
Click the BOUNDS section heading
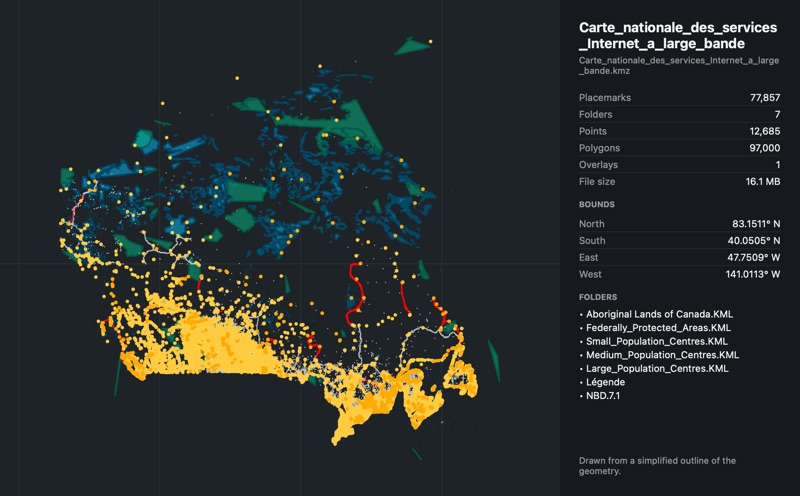[x=596, y=204]
